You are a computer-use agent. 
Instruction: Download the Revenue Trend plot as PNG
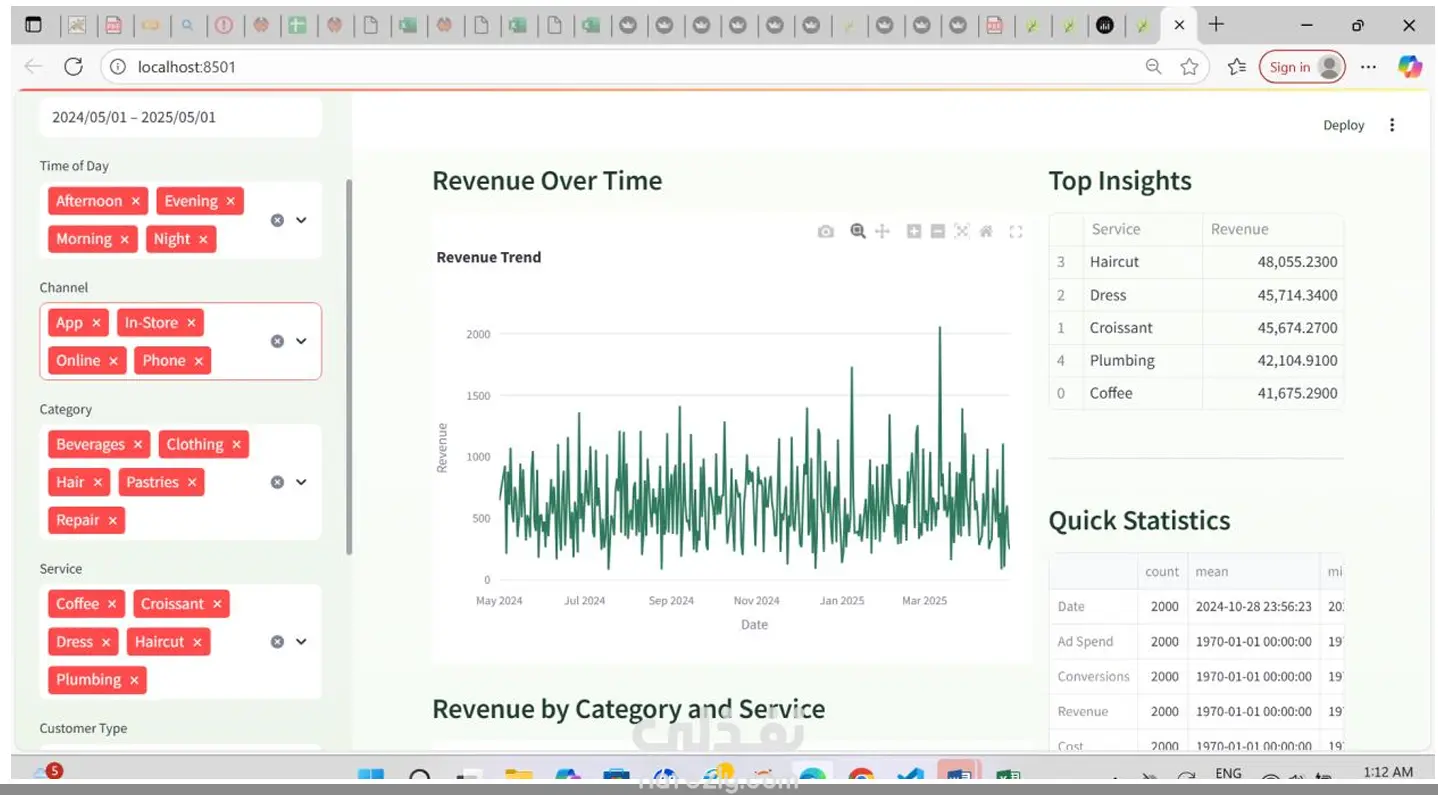click(825, 231)
